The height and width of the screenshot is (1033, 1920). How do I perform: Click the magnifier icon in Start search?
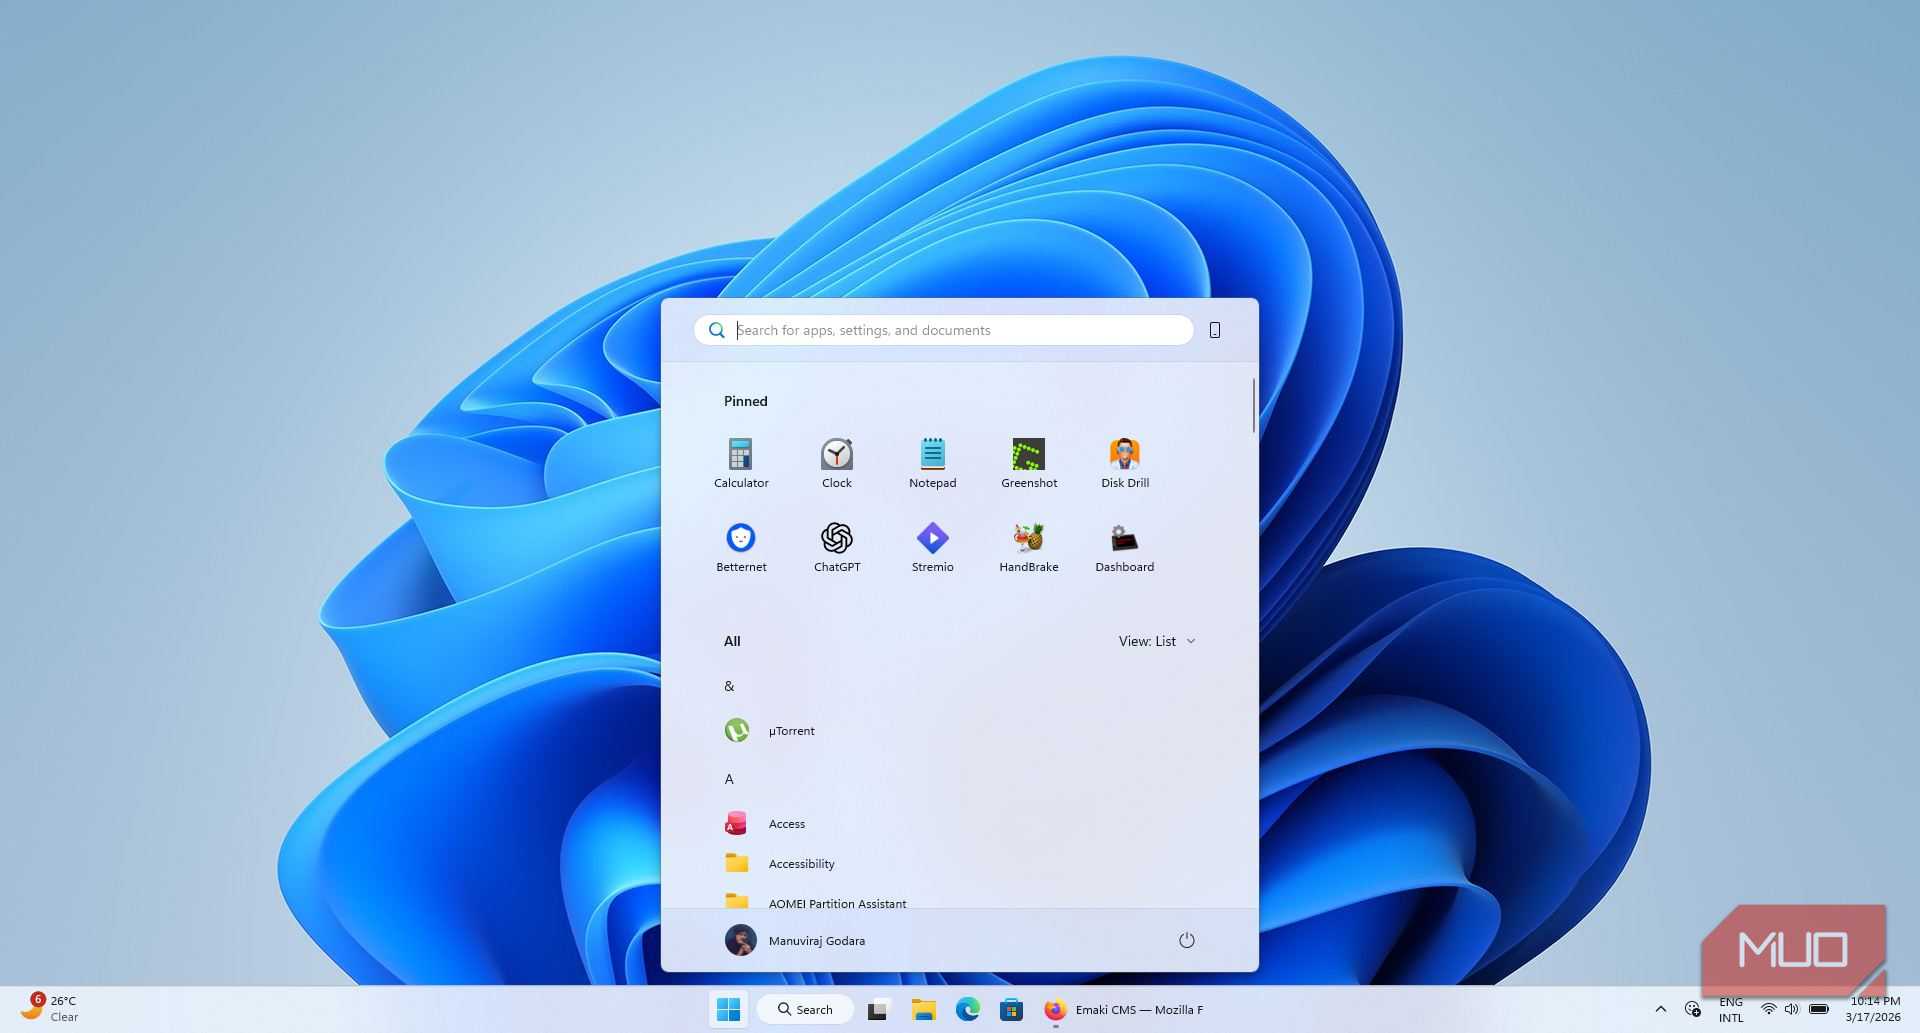[x=717, y=330]
